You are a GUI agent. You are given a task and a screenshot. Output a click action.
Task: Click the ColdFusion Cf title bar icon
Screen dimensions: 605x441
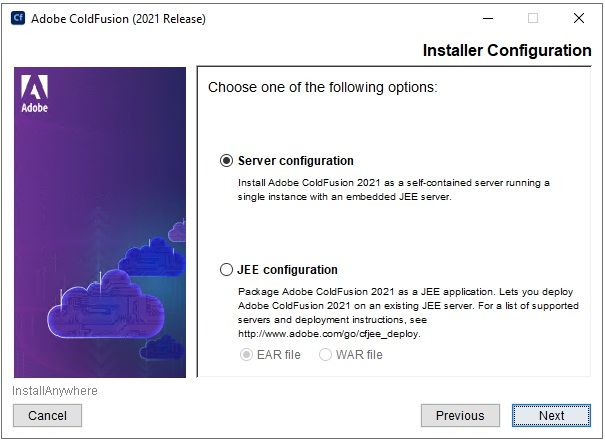(18, 18)
